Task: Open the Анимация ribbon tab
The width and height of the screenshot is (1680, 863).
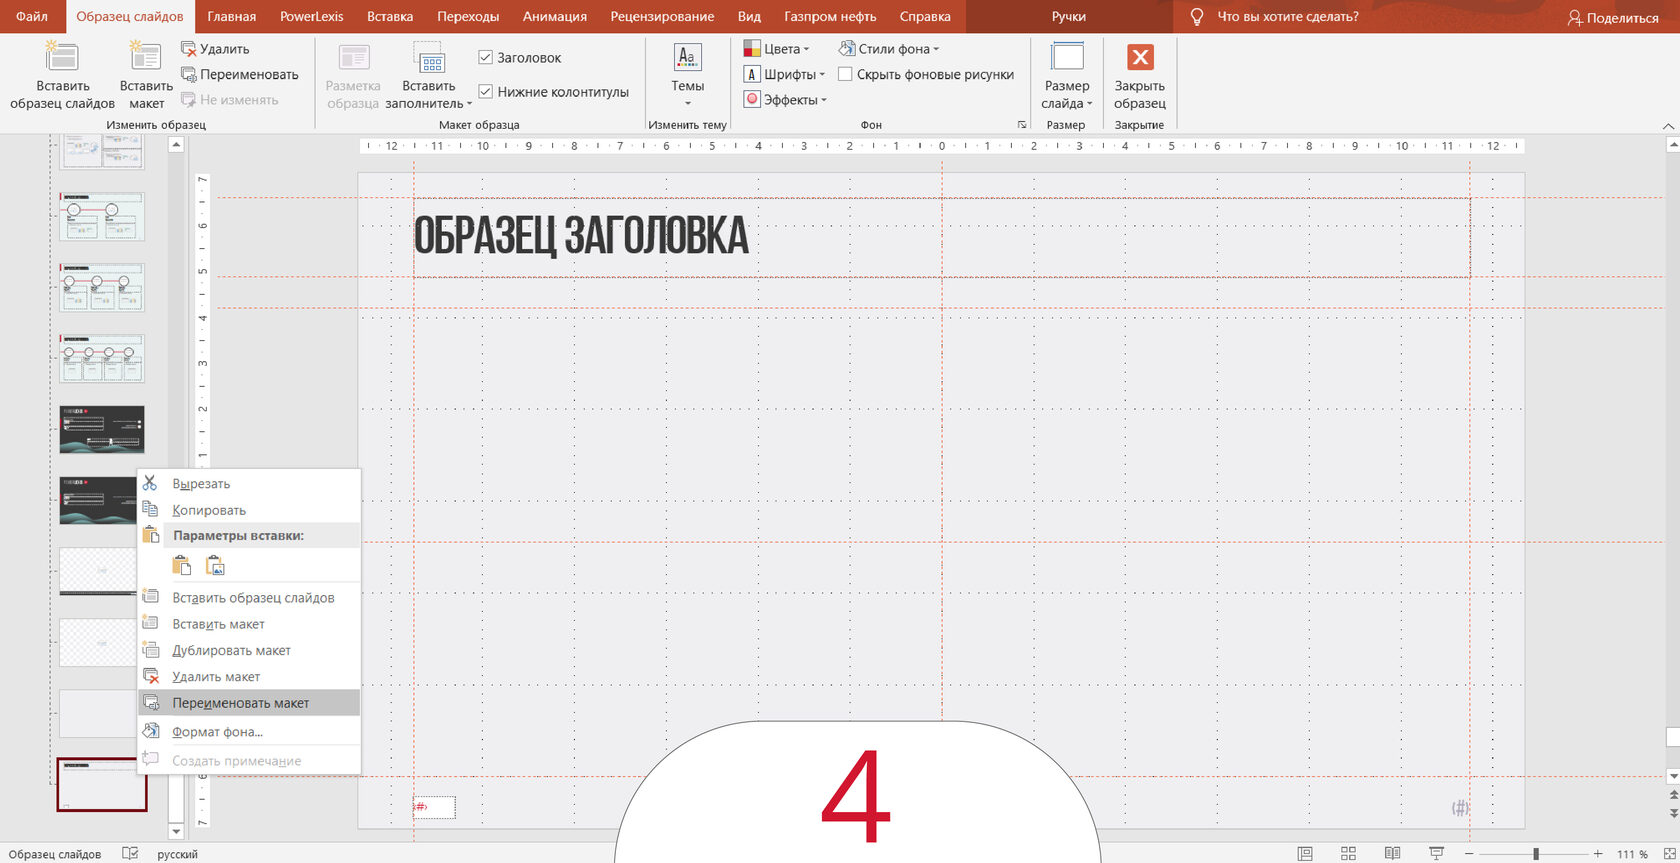Action: 555,16
